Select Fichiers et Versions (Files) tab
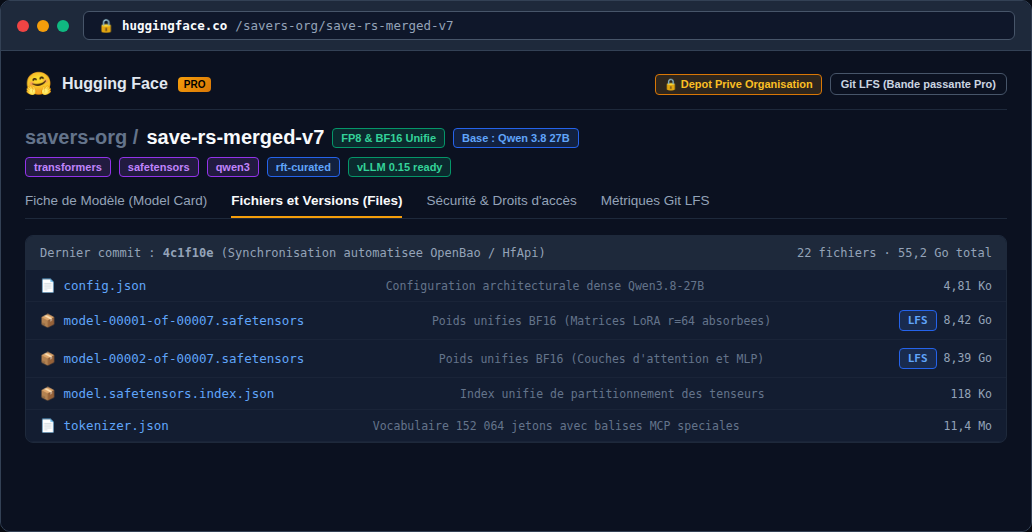Screen dimensions: 1032x532 click(x=317, y=201)
